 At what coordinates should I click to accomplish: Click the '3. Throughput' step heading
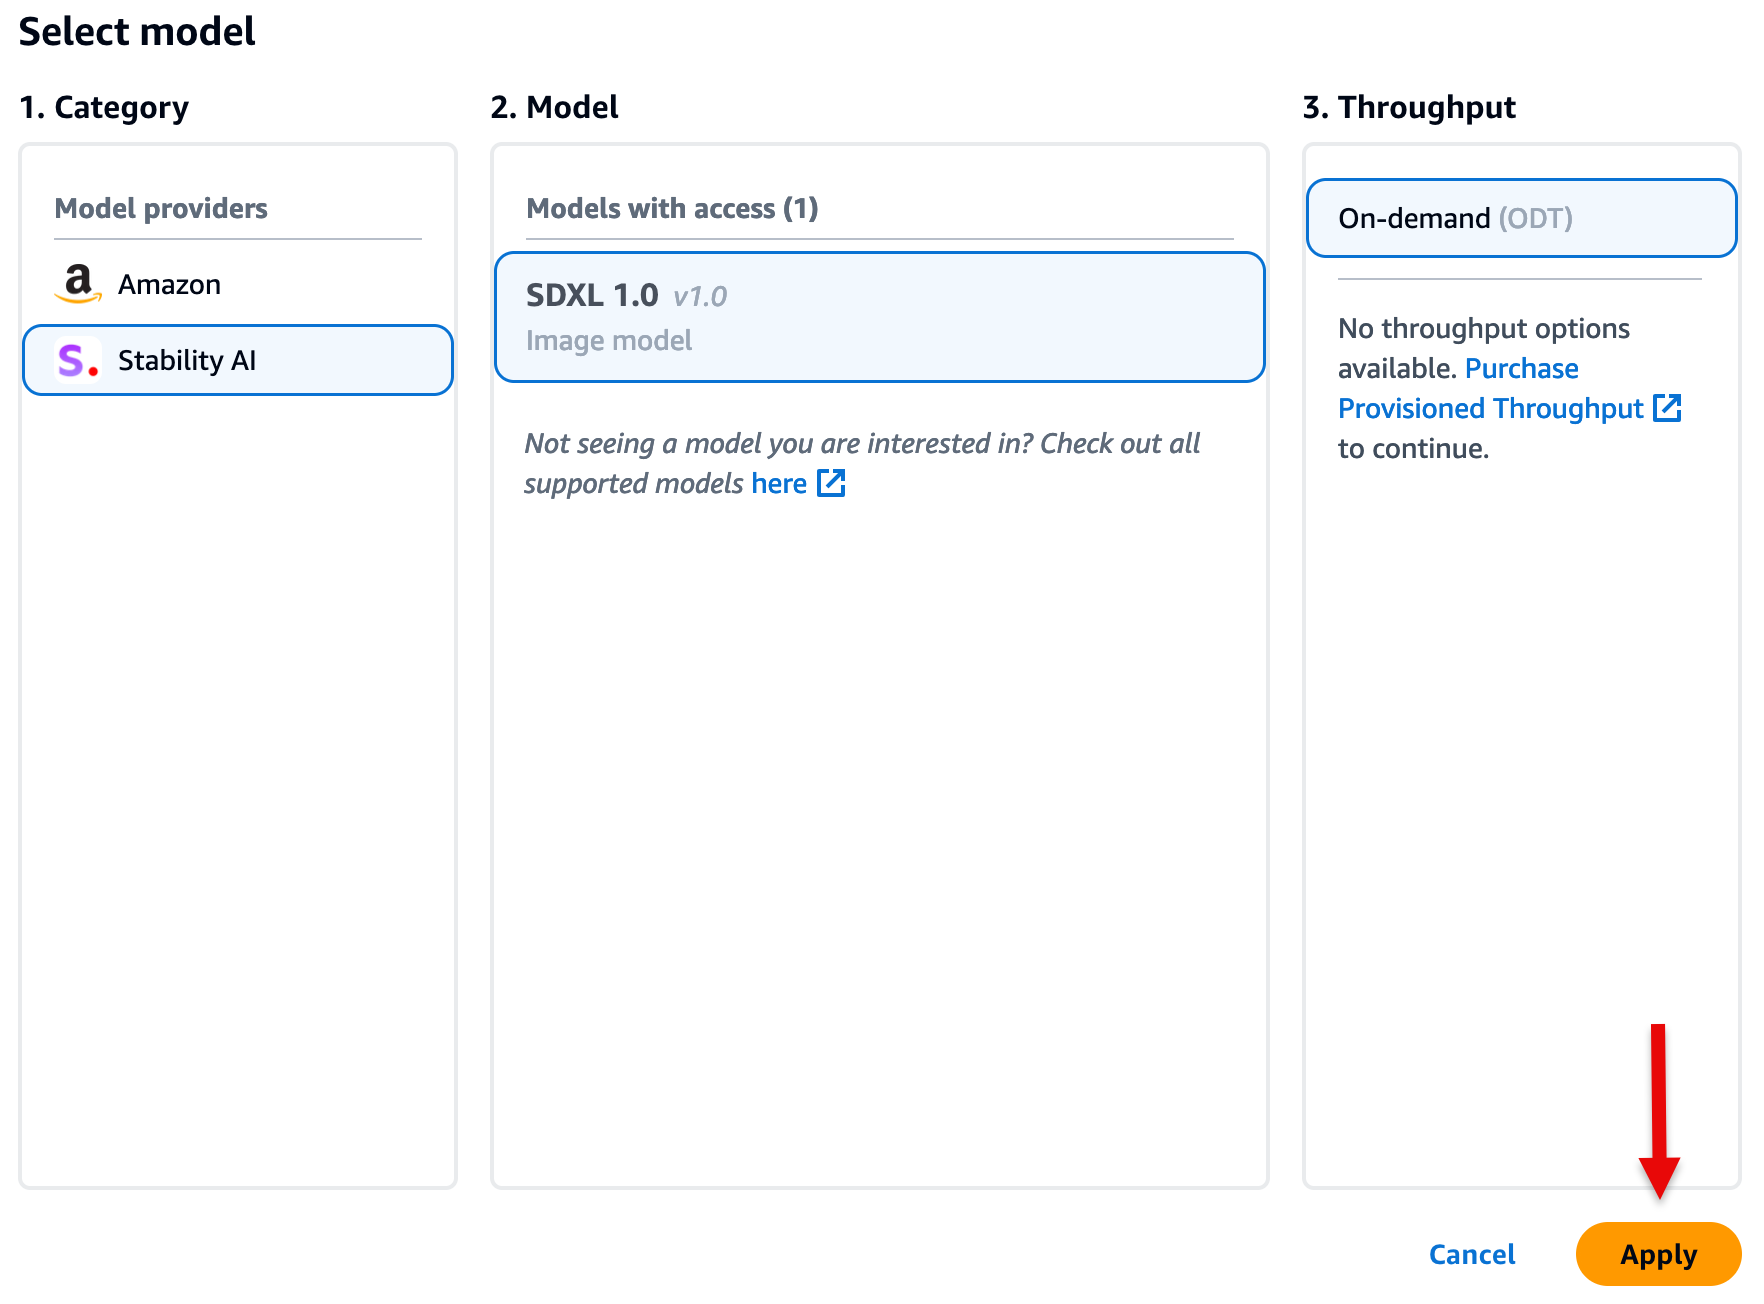pos(1409,107)
